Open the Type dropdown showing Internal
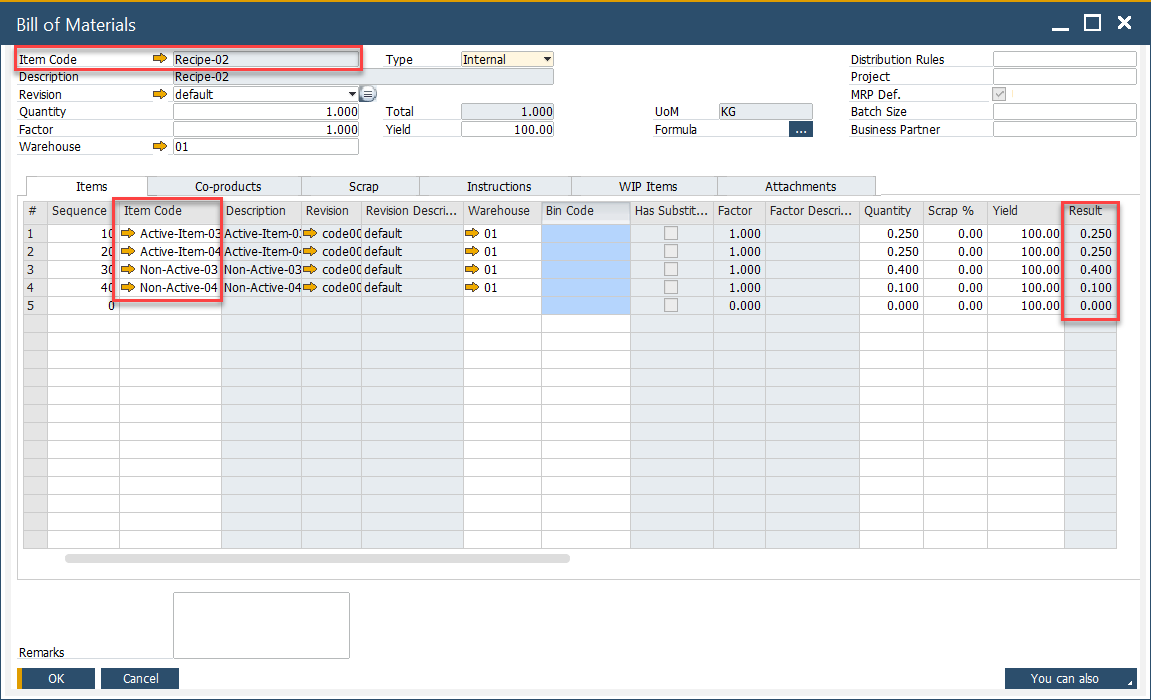 546,60
